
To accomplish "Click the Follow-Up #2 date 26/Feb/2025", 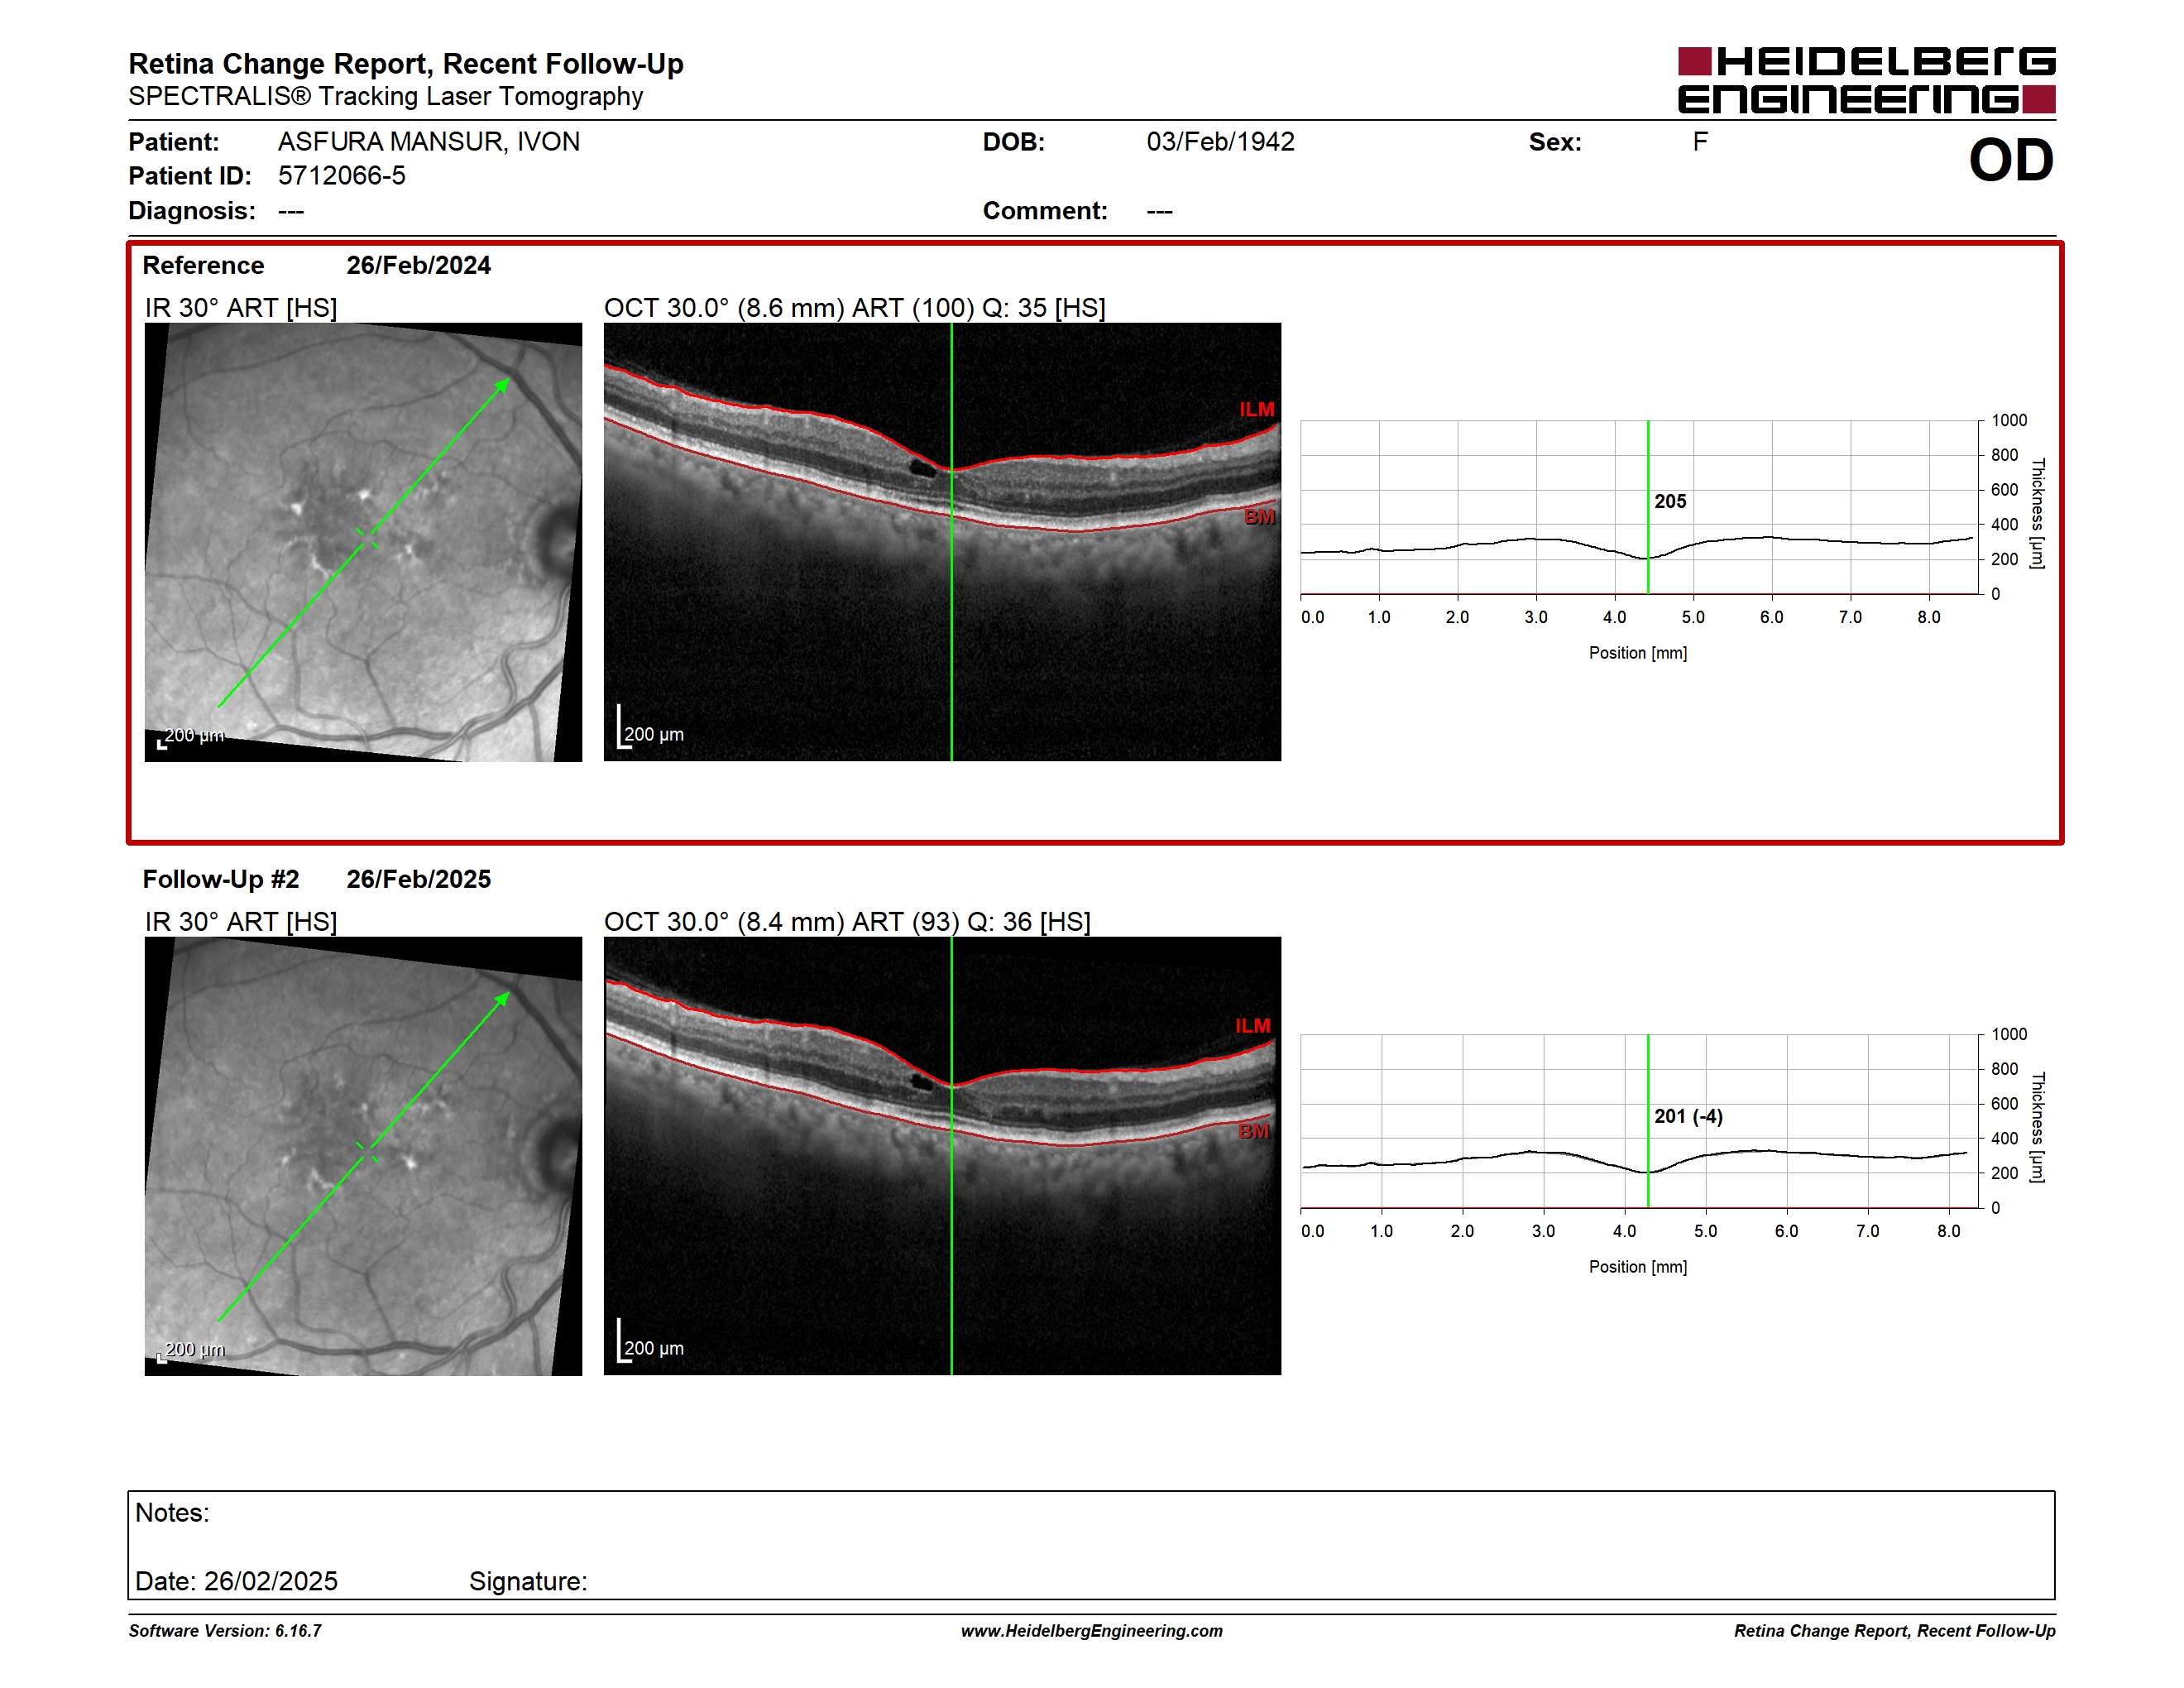I will (x=418, y=879).
